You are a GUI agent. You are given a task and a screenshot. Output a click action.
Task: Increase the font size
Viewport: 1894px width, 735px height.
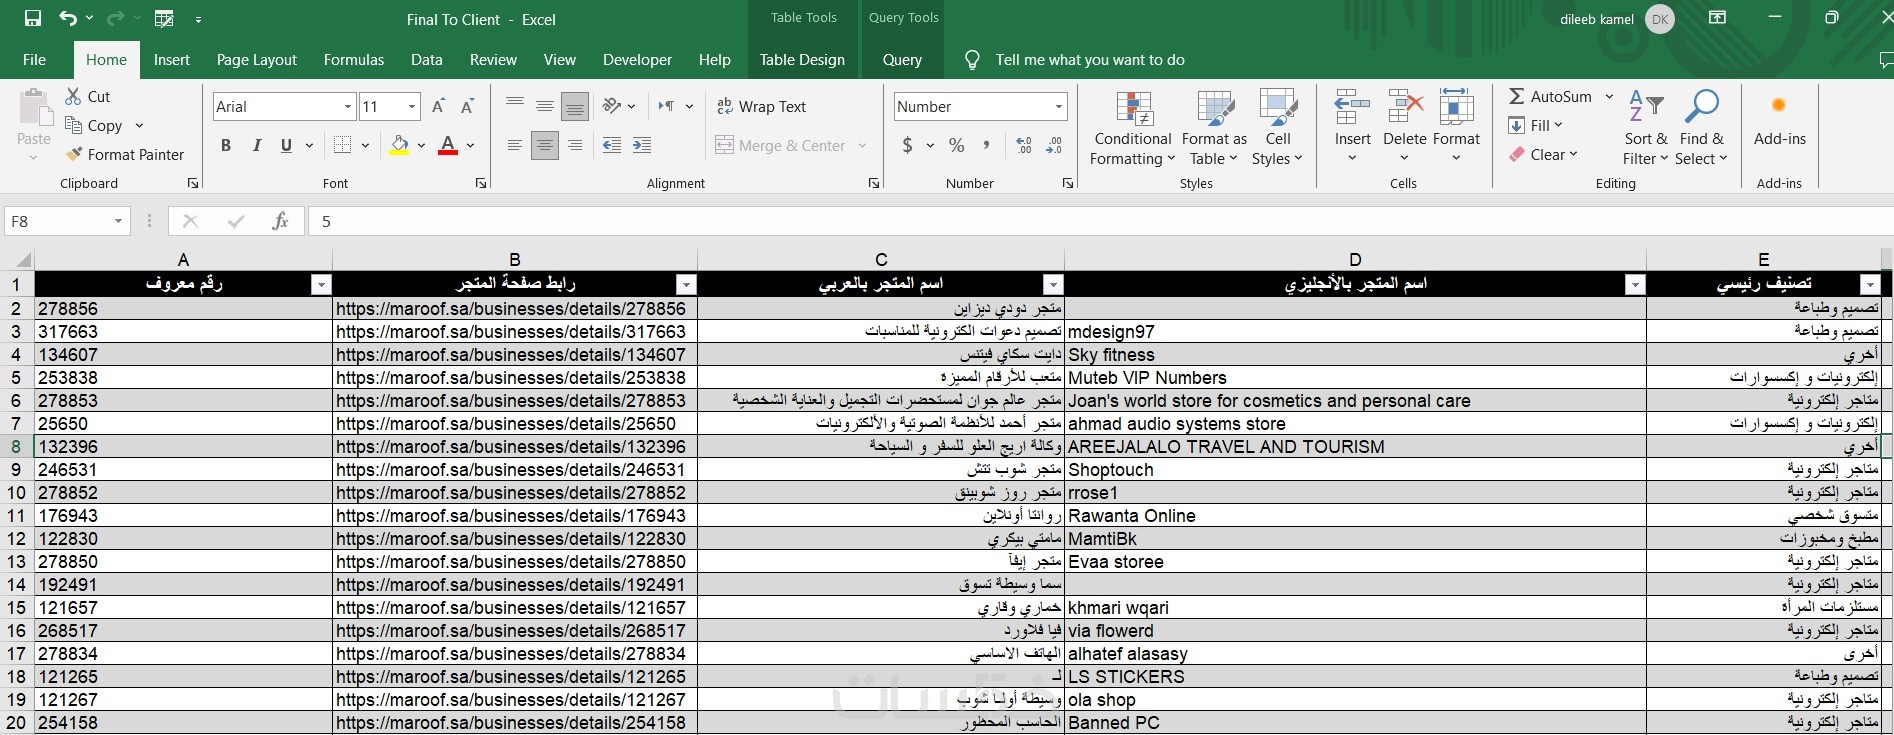tap(438, 106)
